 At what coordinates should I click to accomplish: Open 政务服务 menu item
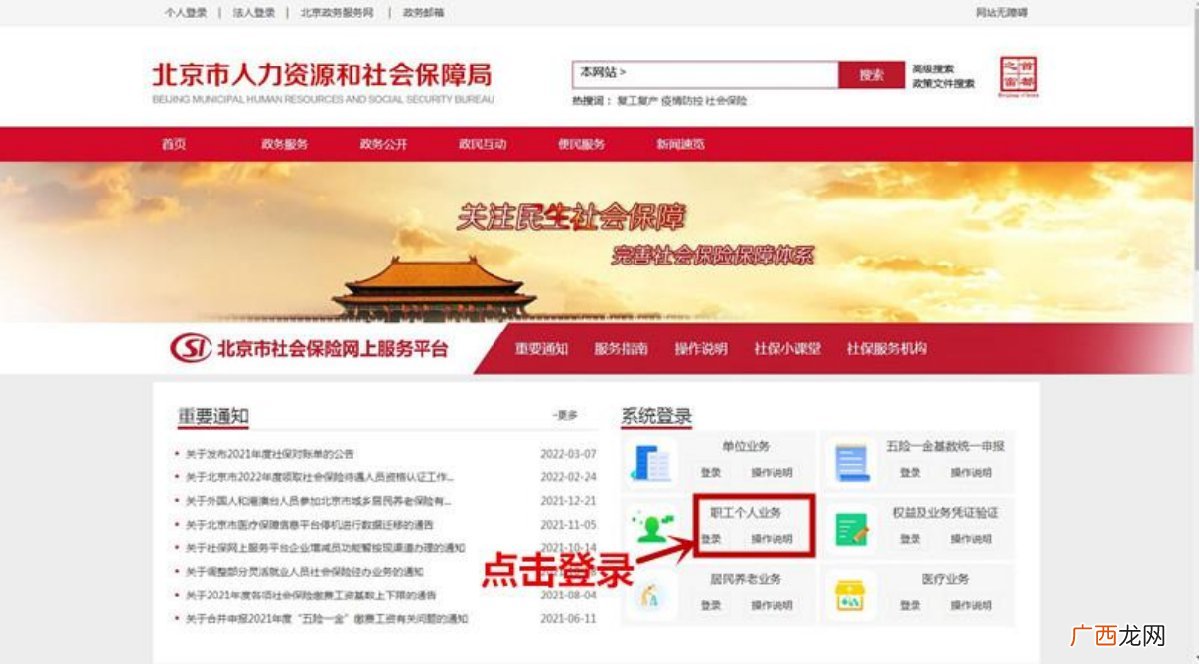click(285, 144)
